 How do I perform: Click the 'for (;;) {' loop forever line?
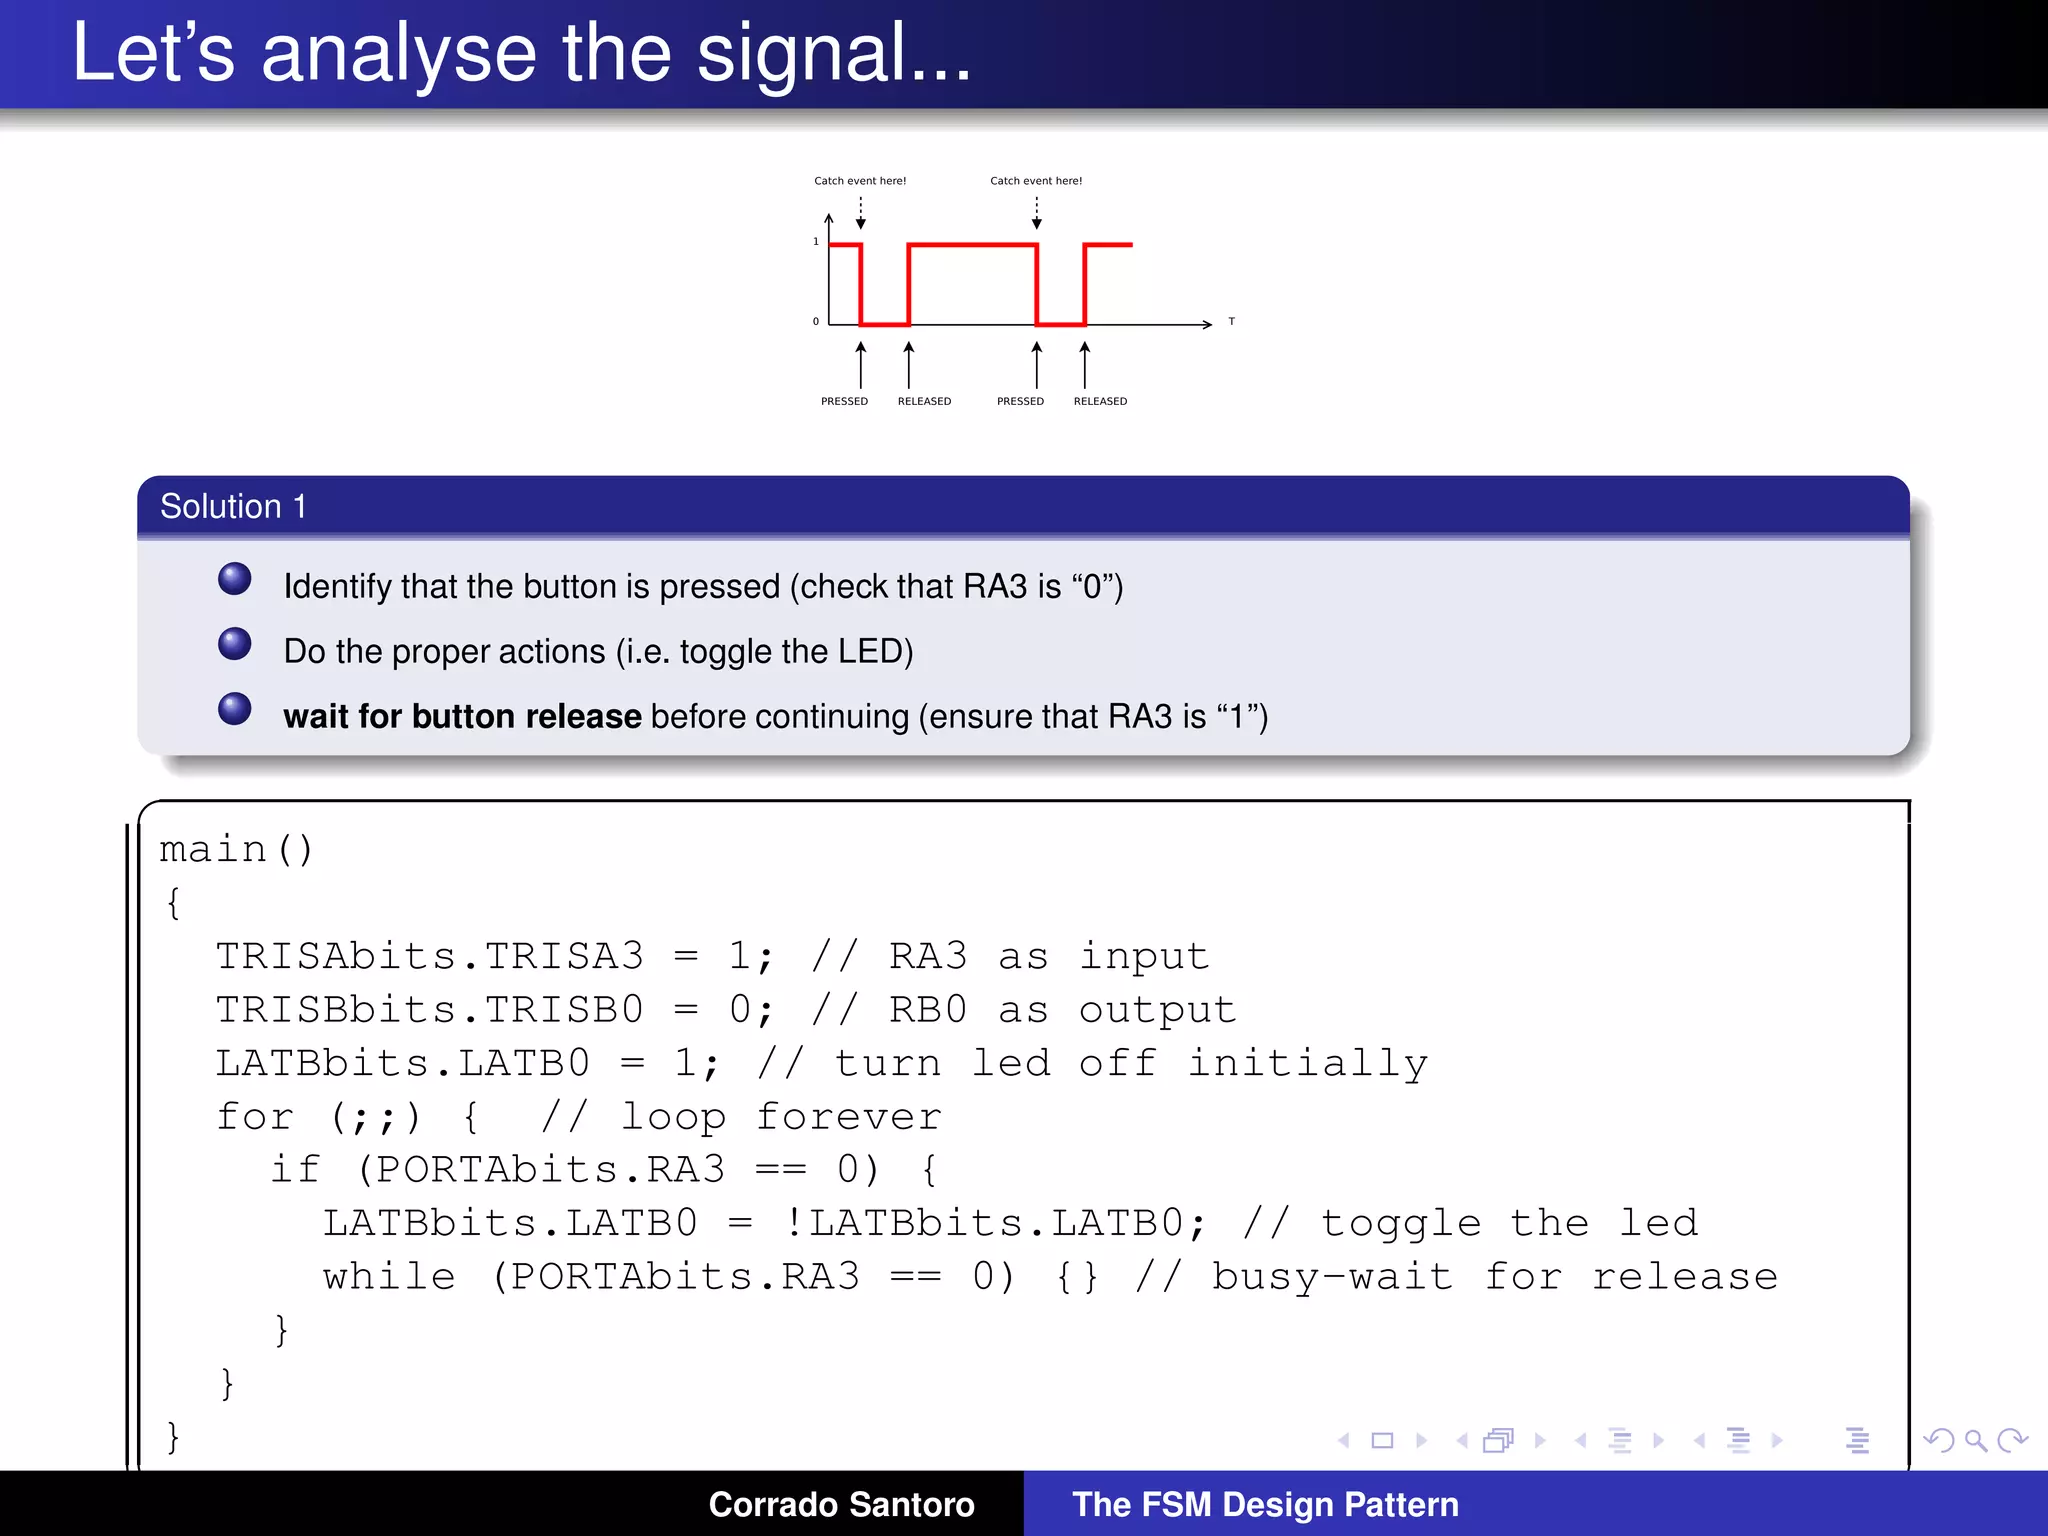578,1117
